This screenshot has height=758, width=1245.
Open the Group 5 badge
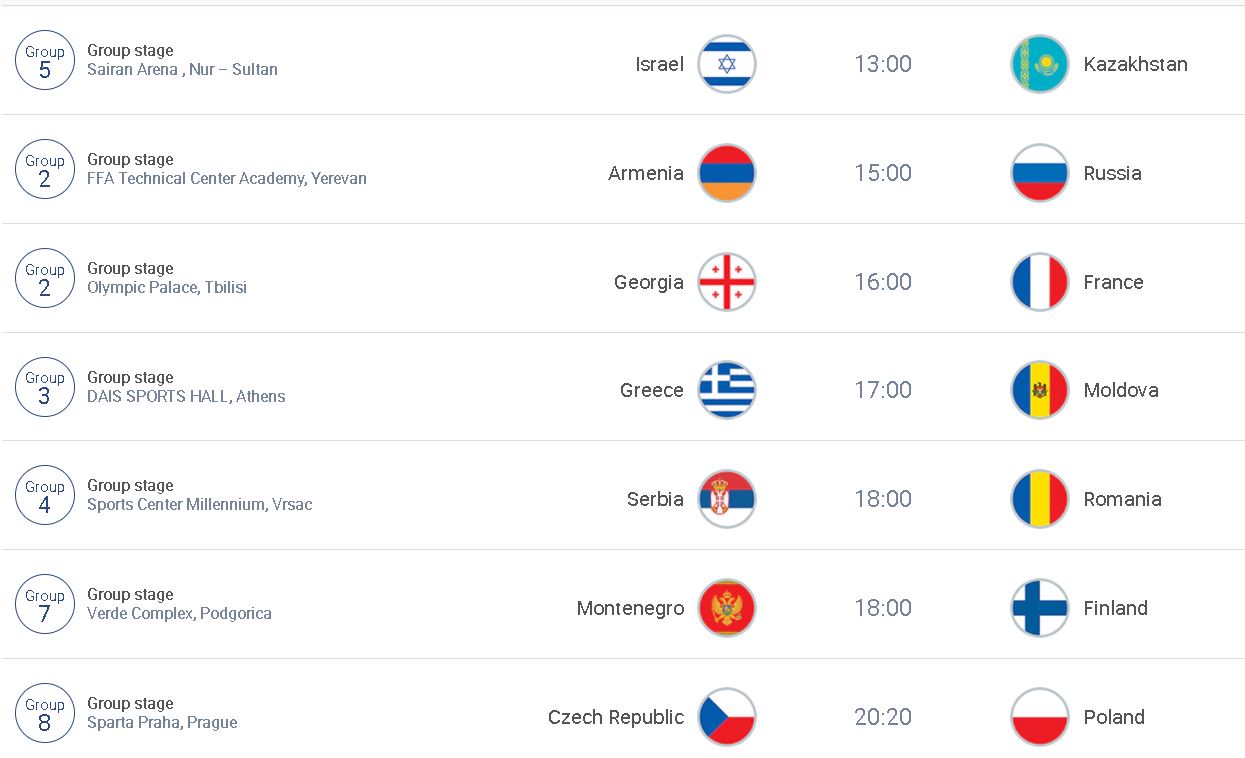(x=45, y=61)
